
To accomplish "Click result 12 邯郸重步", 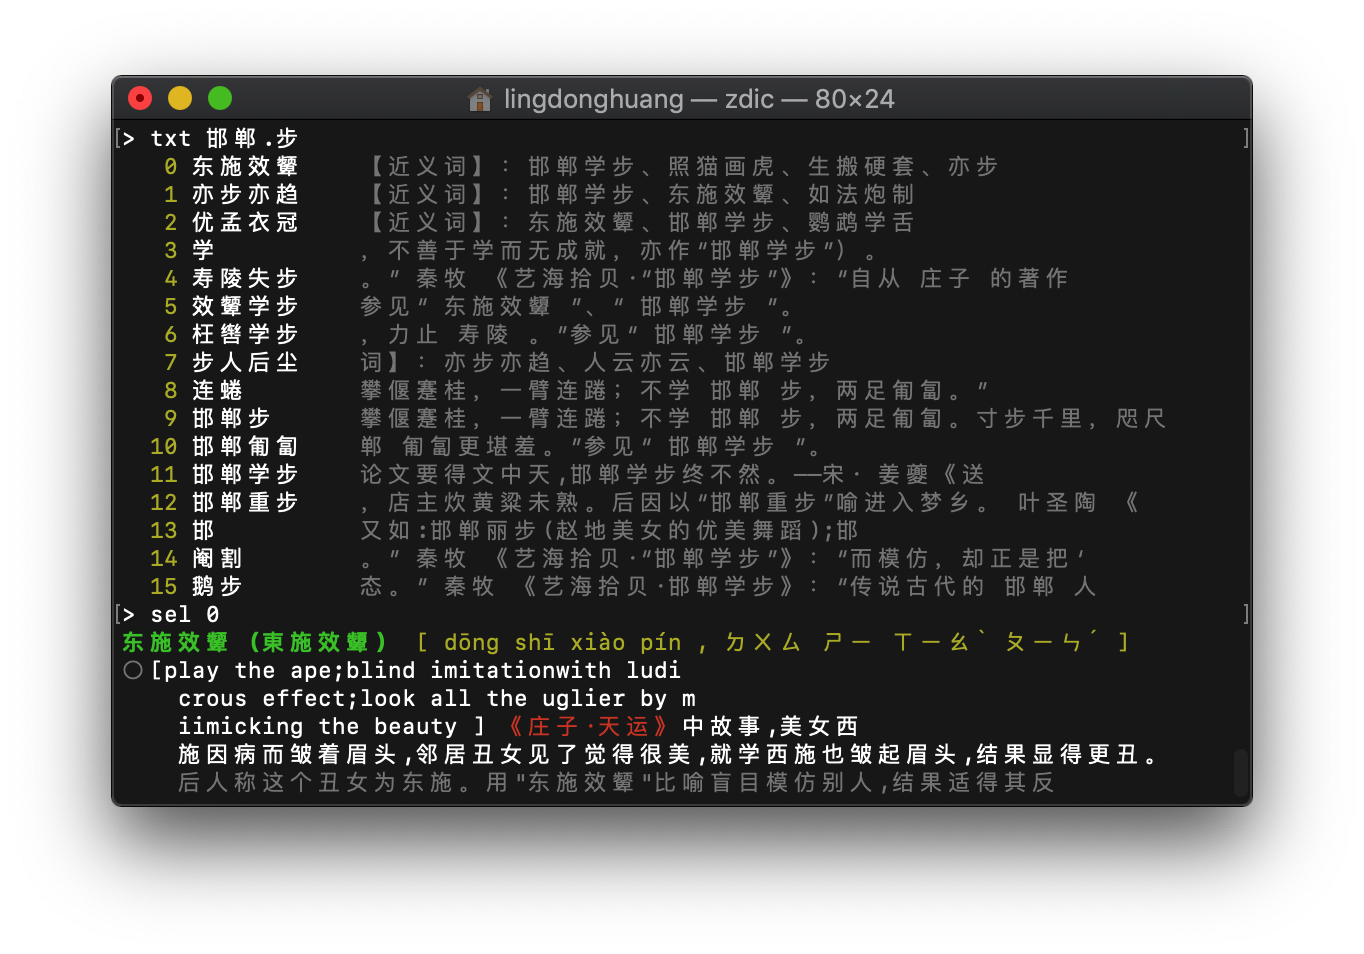I will click(244, 502).
